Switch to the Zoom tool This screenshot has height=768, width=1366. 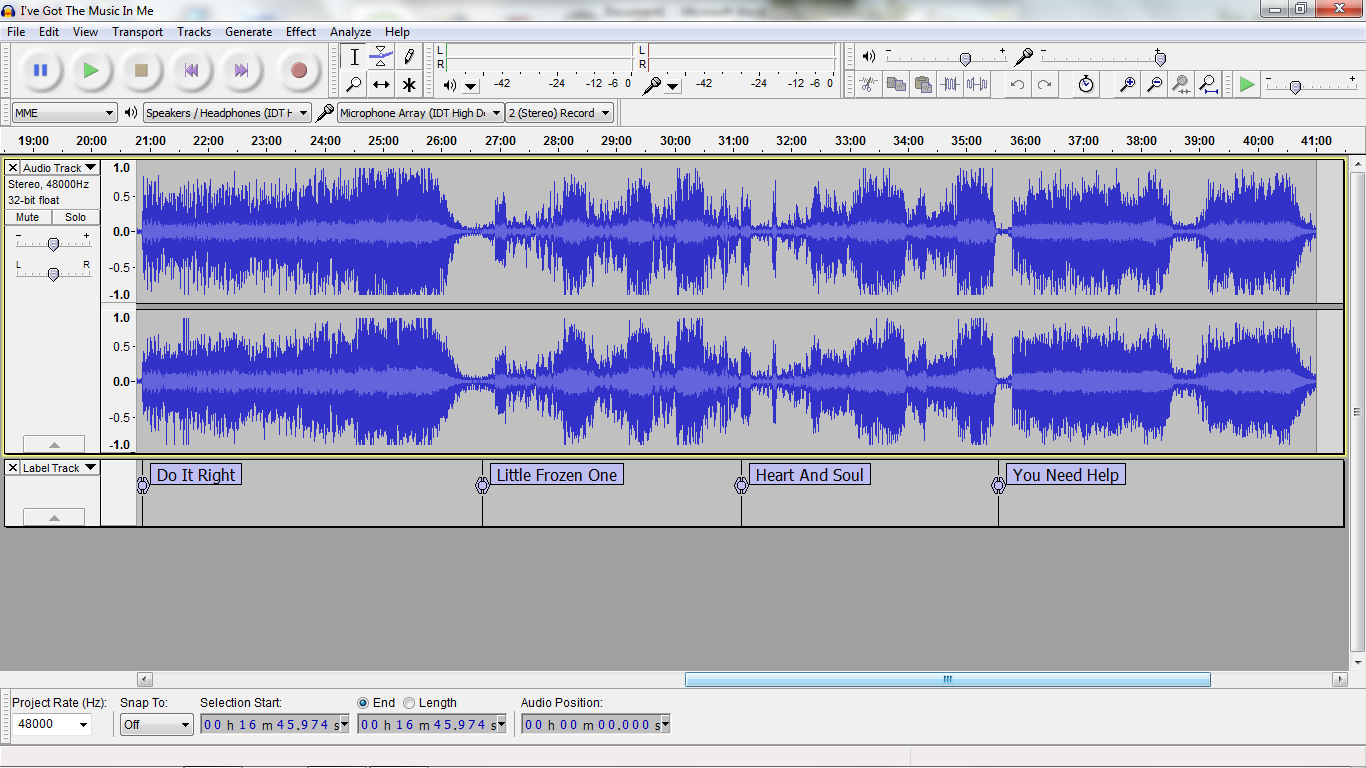coord(354,84)
